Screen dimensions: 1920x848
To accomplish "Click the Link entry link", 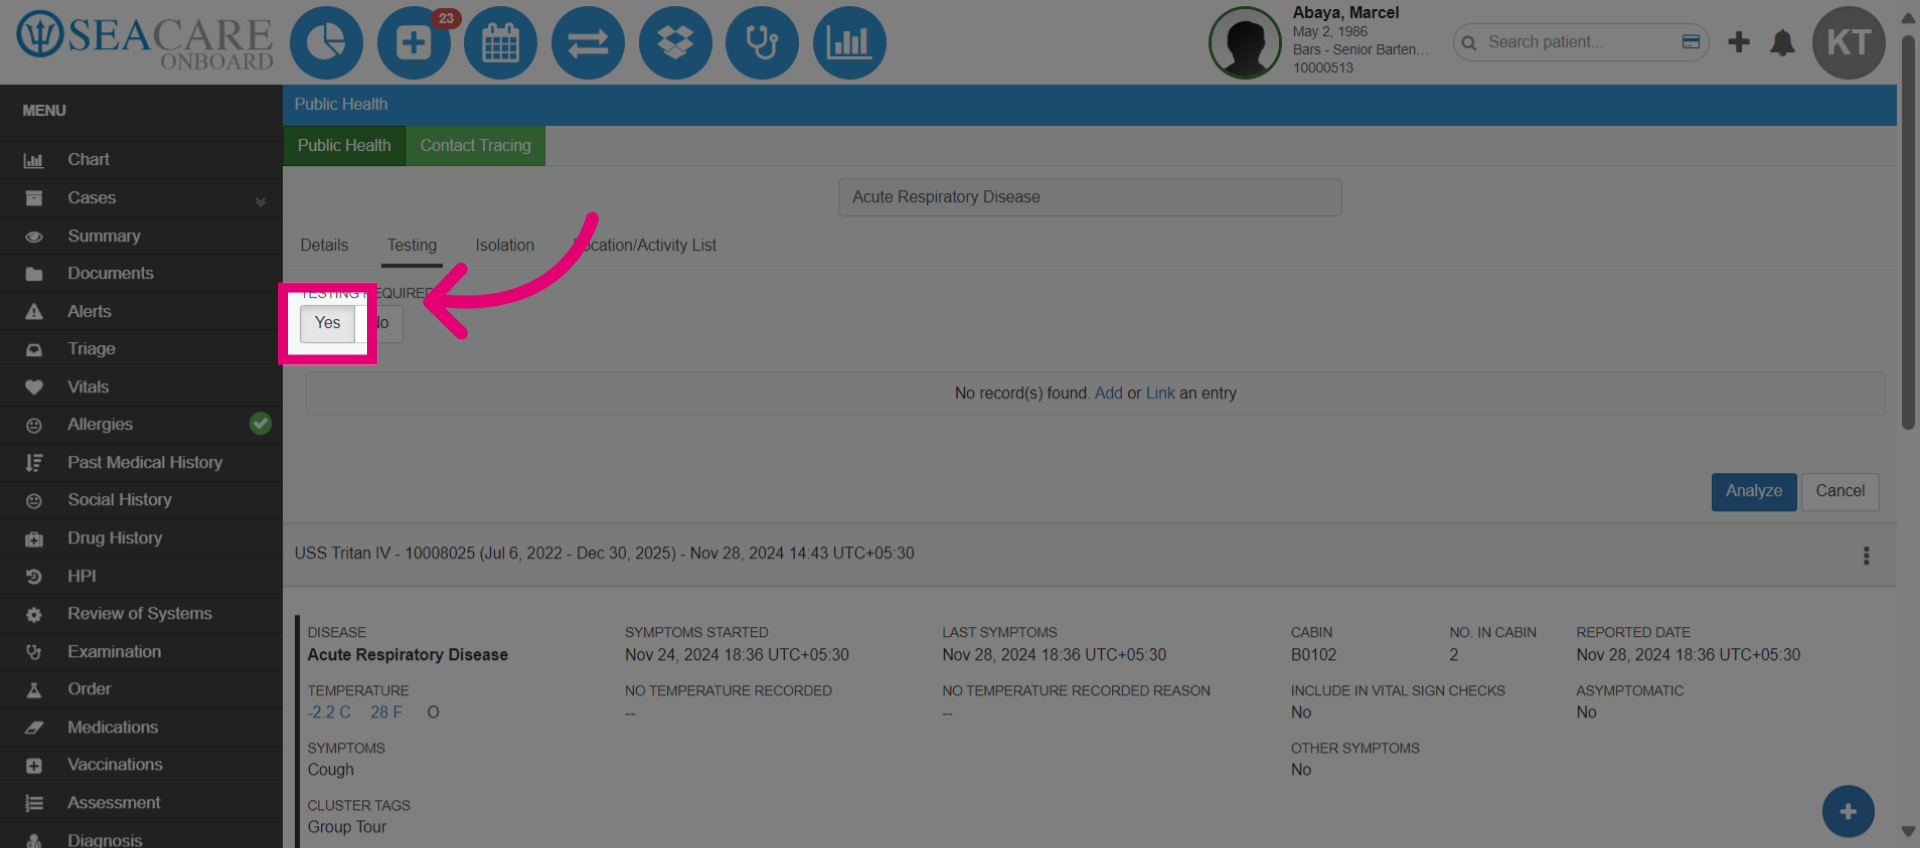I will (x=1160, y=393).
